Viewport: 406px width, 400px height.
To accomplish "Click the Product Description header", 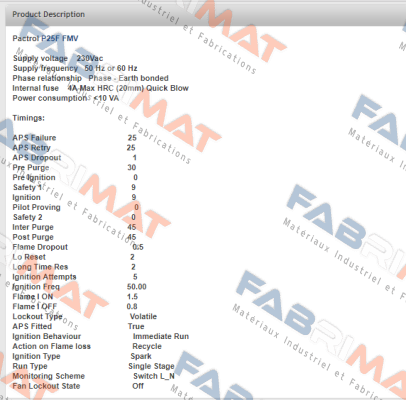I will tap(49, 14).
